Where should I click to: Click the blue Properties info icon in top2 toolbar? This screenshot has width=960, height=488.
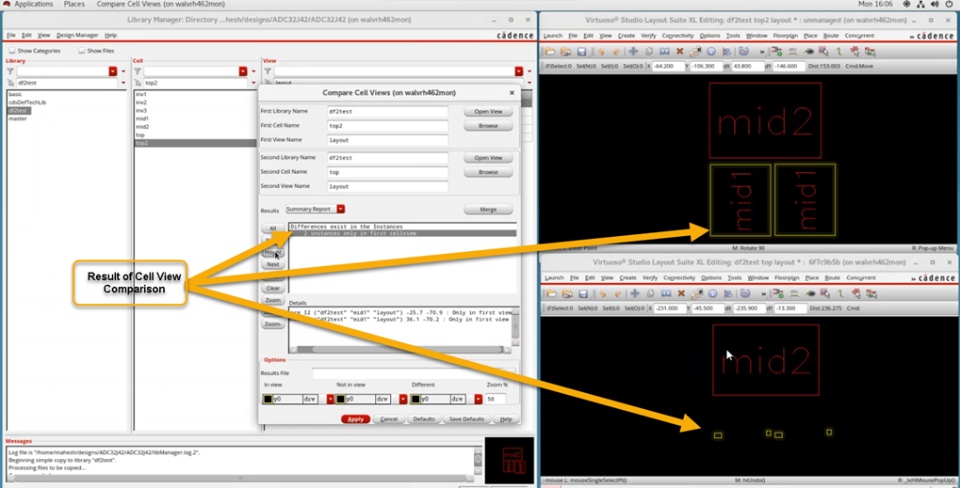(x=711, y=51)
